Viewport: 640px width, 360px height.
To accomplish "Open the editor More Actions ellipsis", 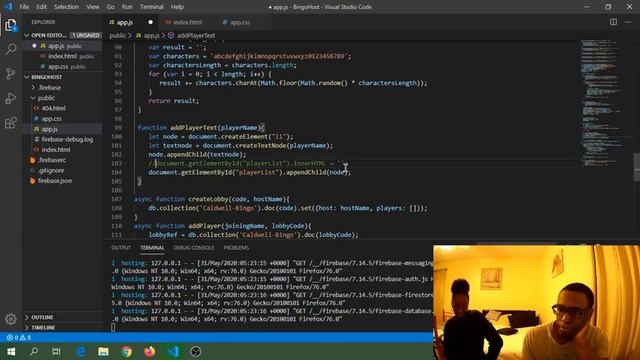I will (628, 22).
